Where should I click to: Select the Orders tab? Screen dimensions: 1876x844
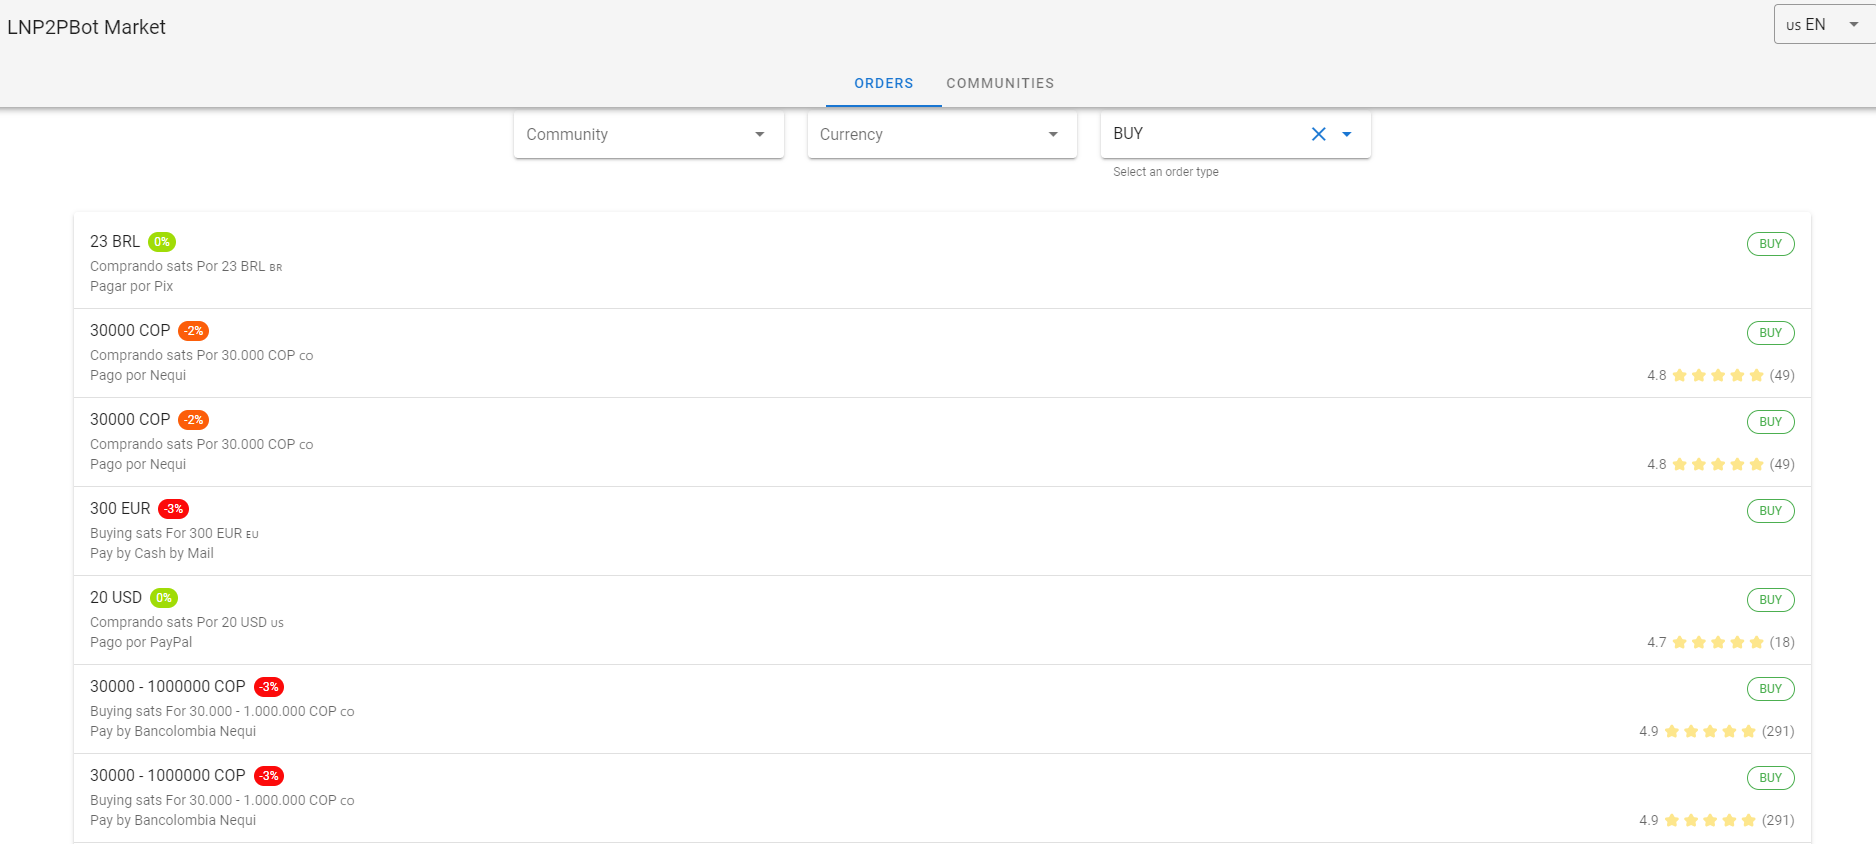click(x=884, y=83)
